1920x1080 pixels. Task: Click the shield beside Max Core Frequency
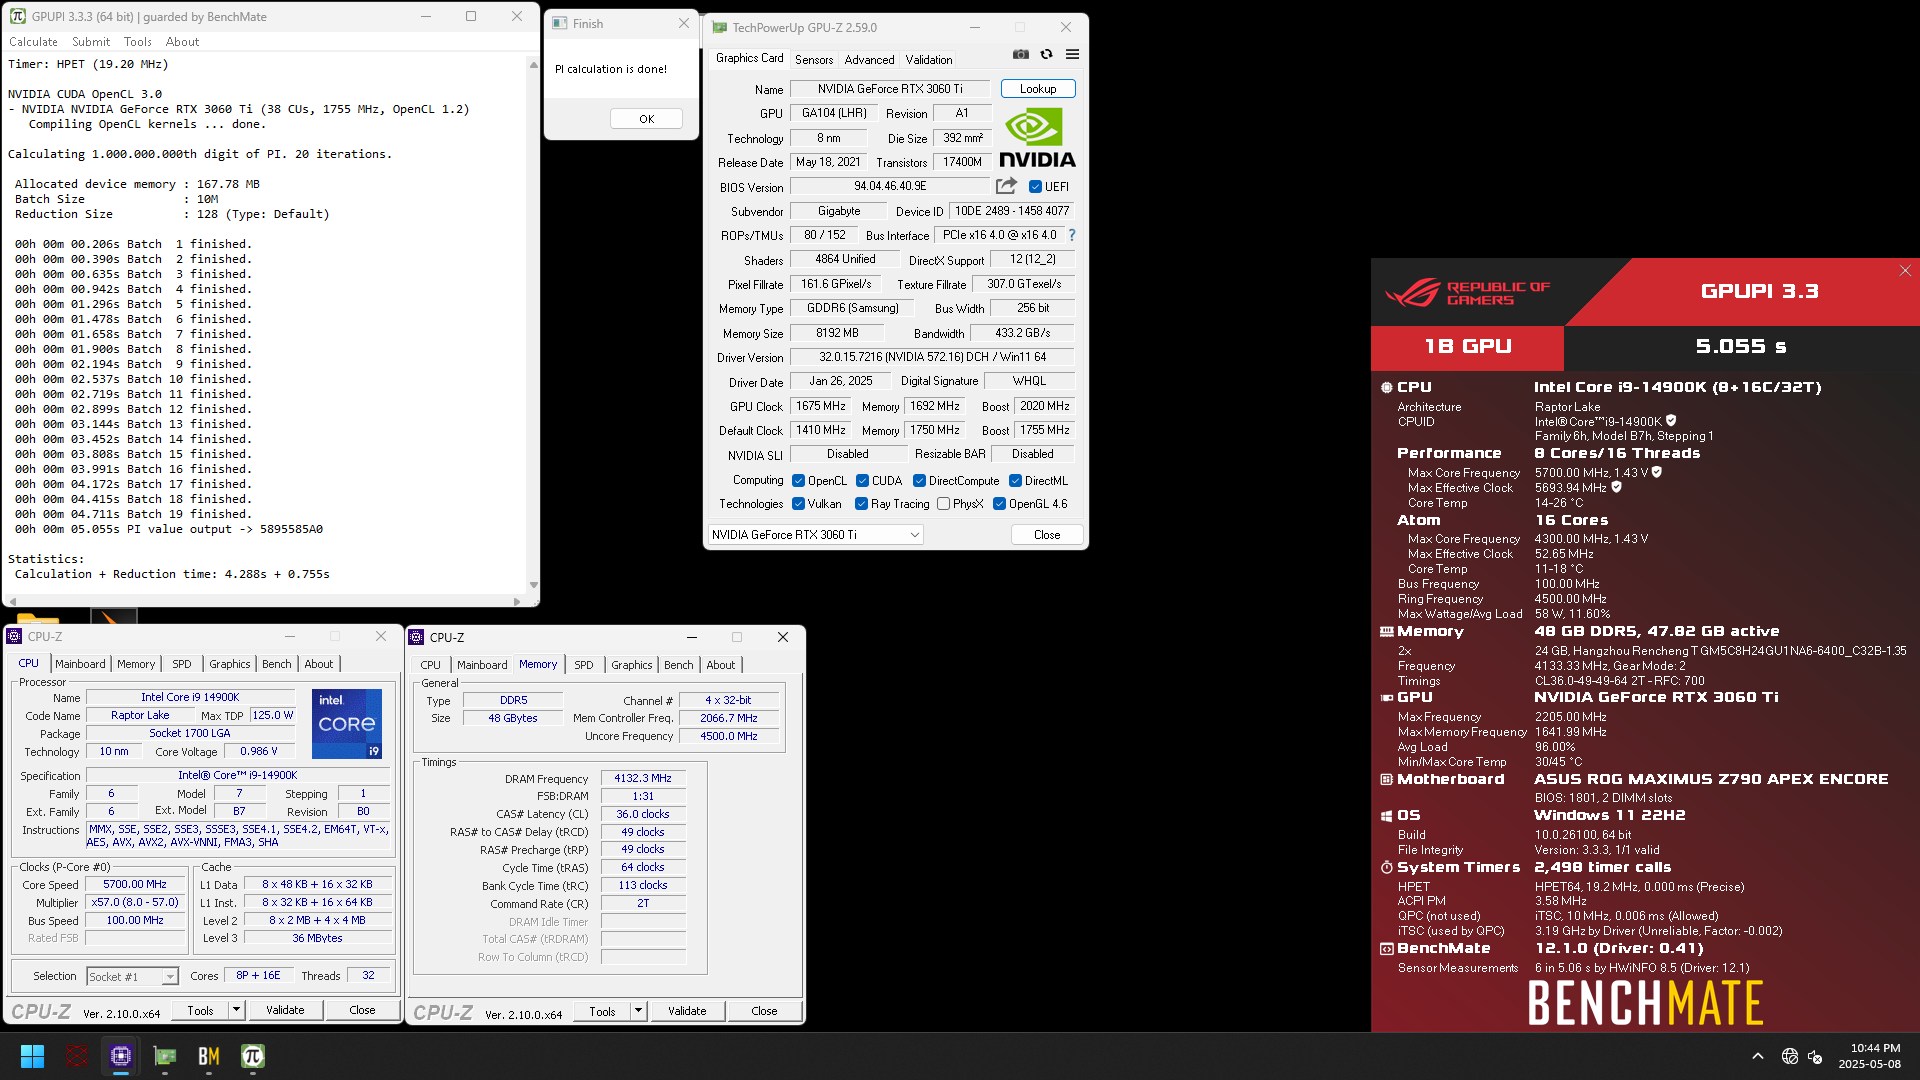(1656, 472)
